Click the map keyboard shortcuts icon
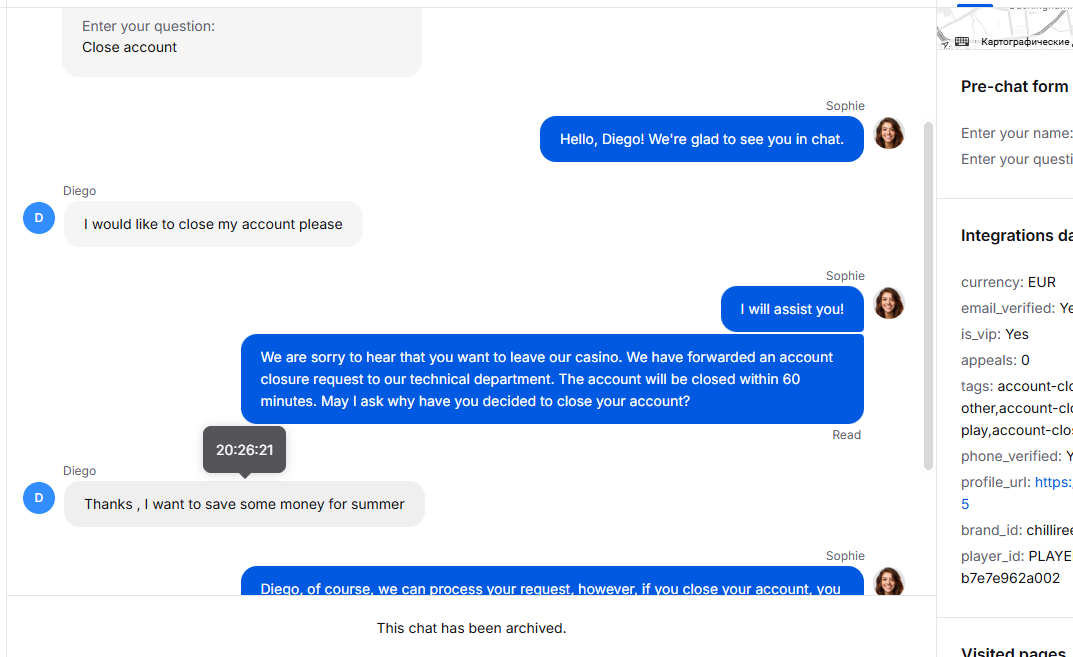 961,42
